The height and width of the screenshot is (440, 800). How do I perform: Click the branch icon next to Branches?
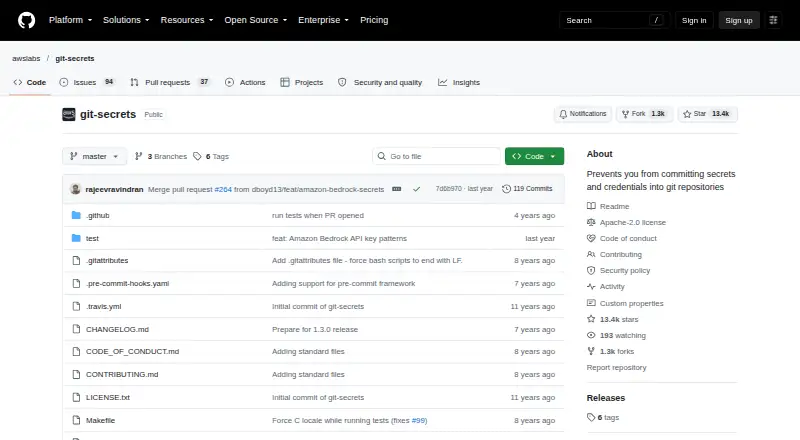coord(138,156)
